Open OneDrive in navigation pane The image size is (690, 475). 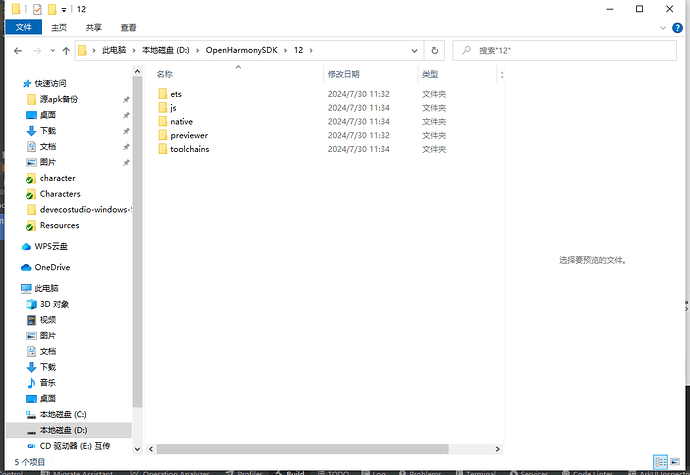pos(52,267)
